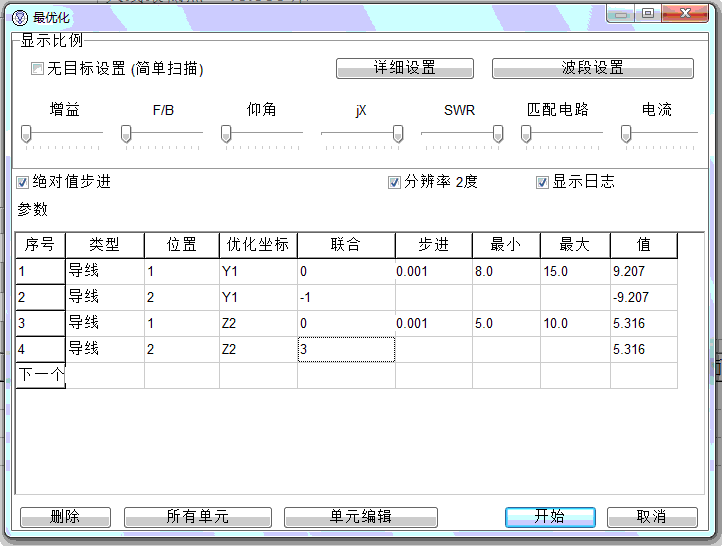The image size is (722, 546).
Task: Click the 优化坐标 column header
Action: click(x=258, y=245)
